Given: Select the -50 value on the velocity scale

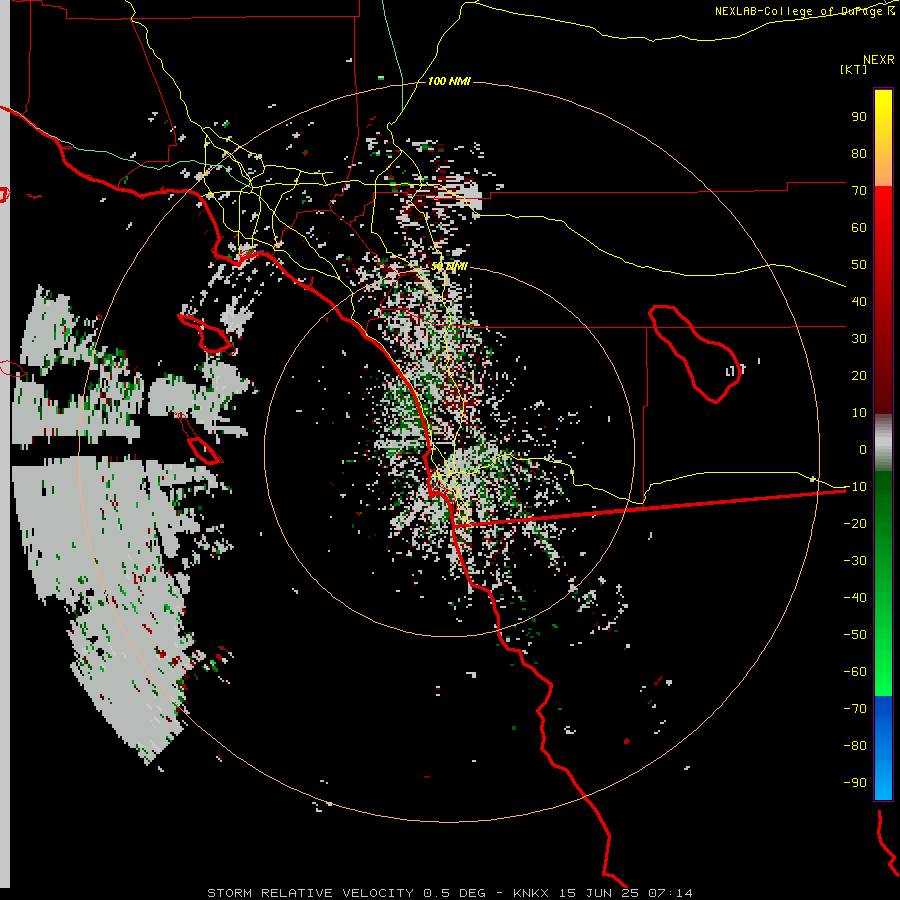Looking at the screenshot, I should [855, 635].
